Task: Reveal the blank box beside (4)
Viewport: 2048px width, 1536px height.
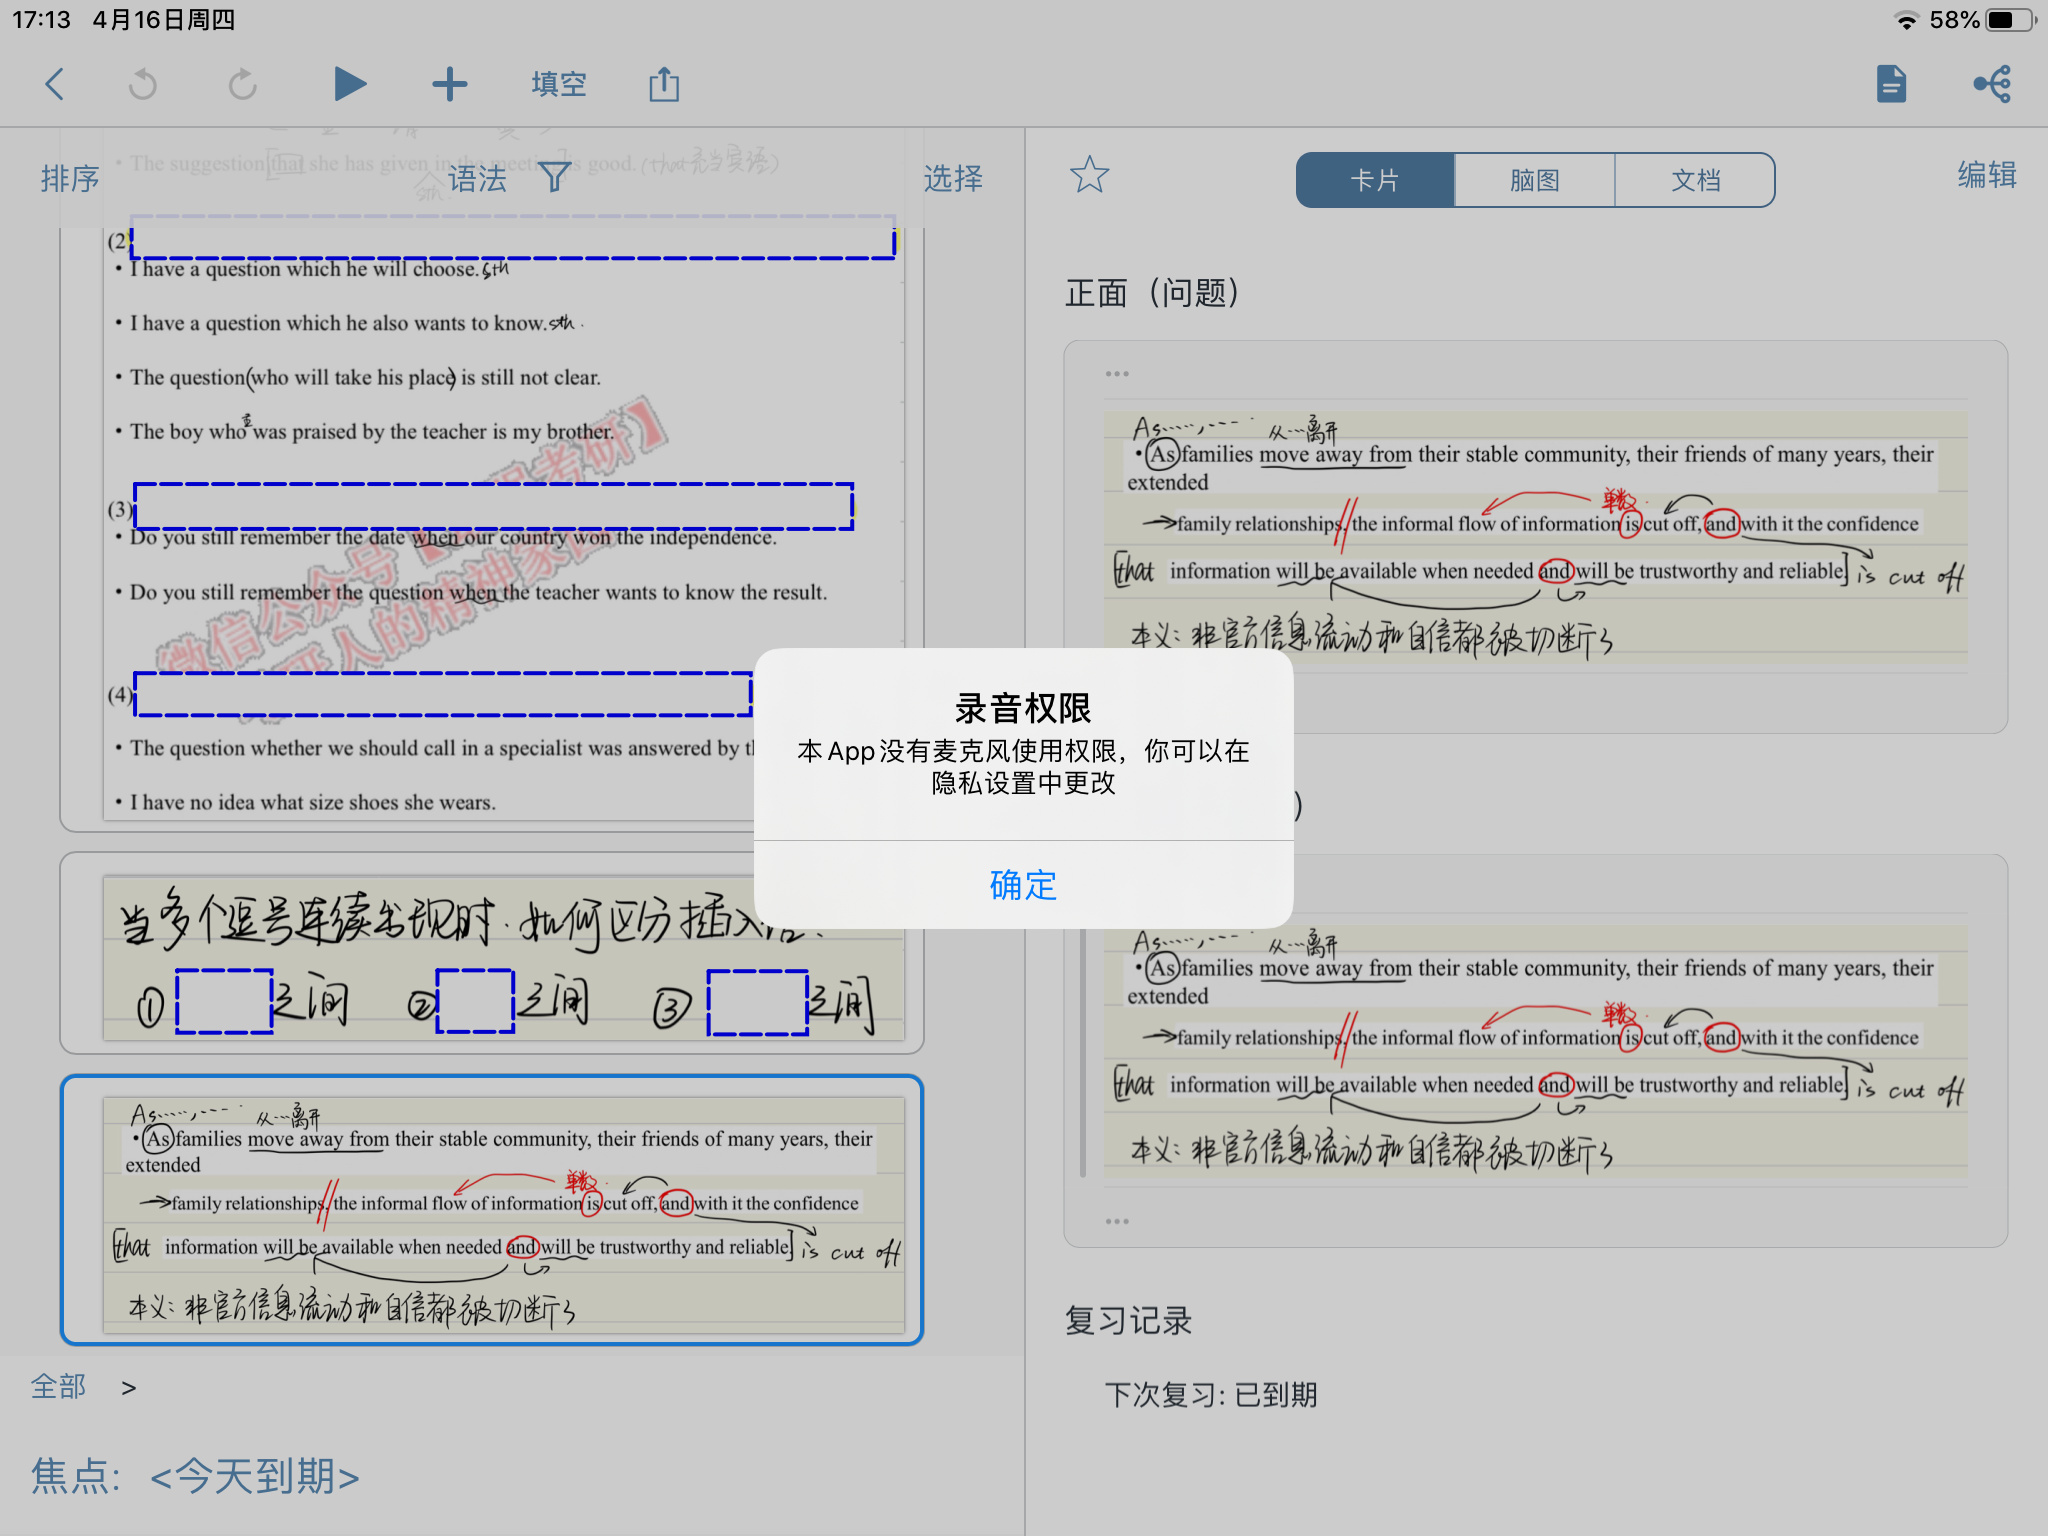Action: coord(443,694)
